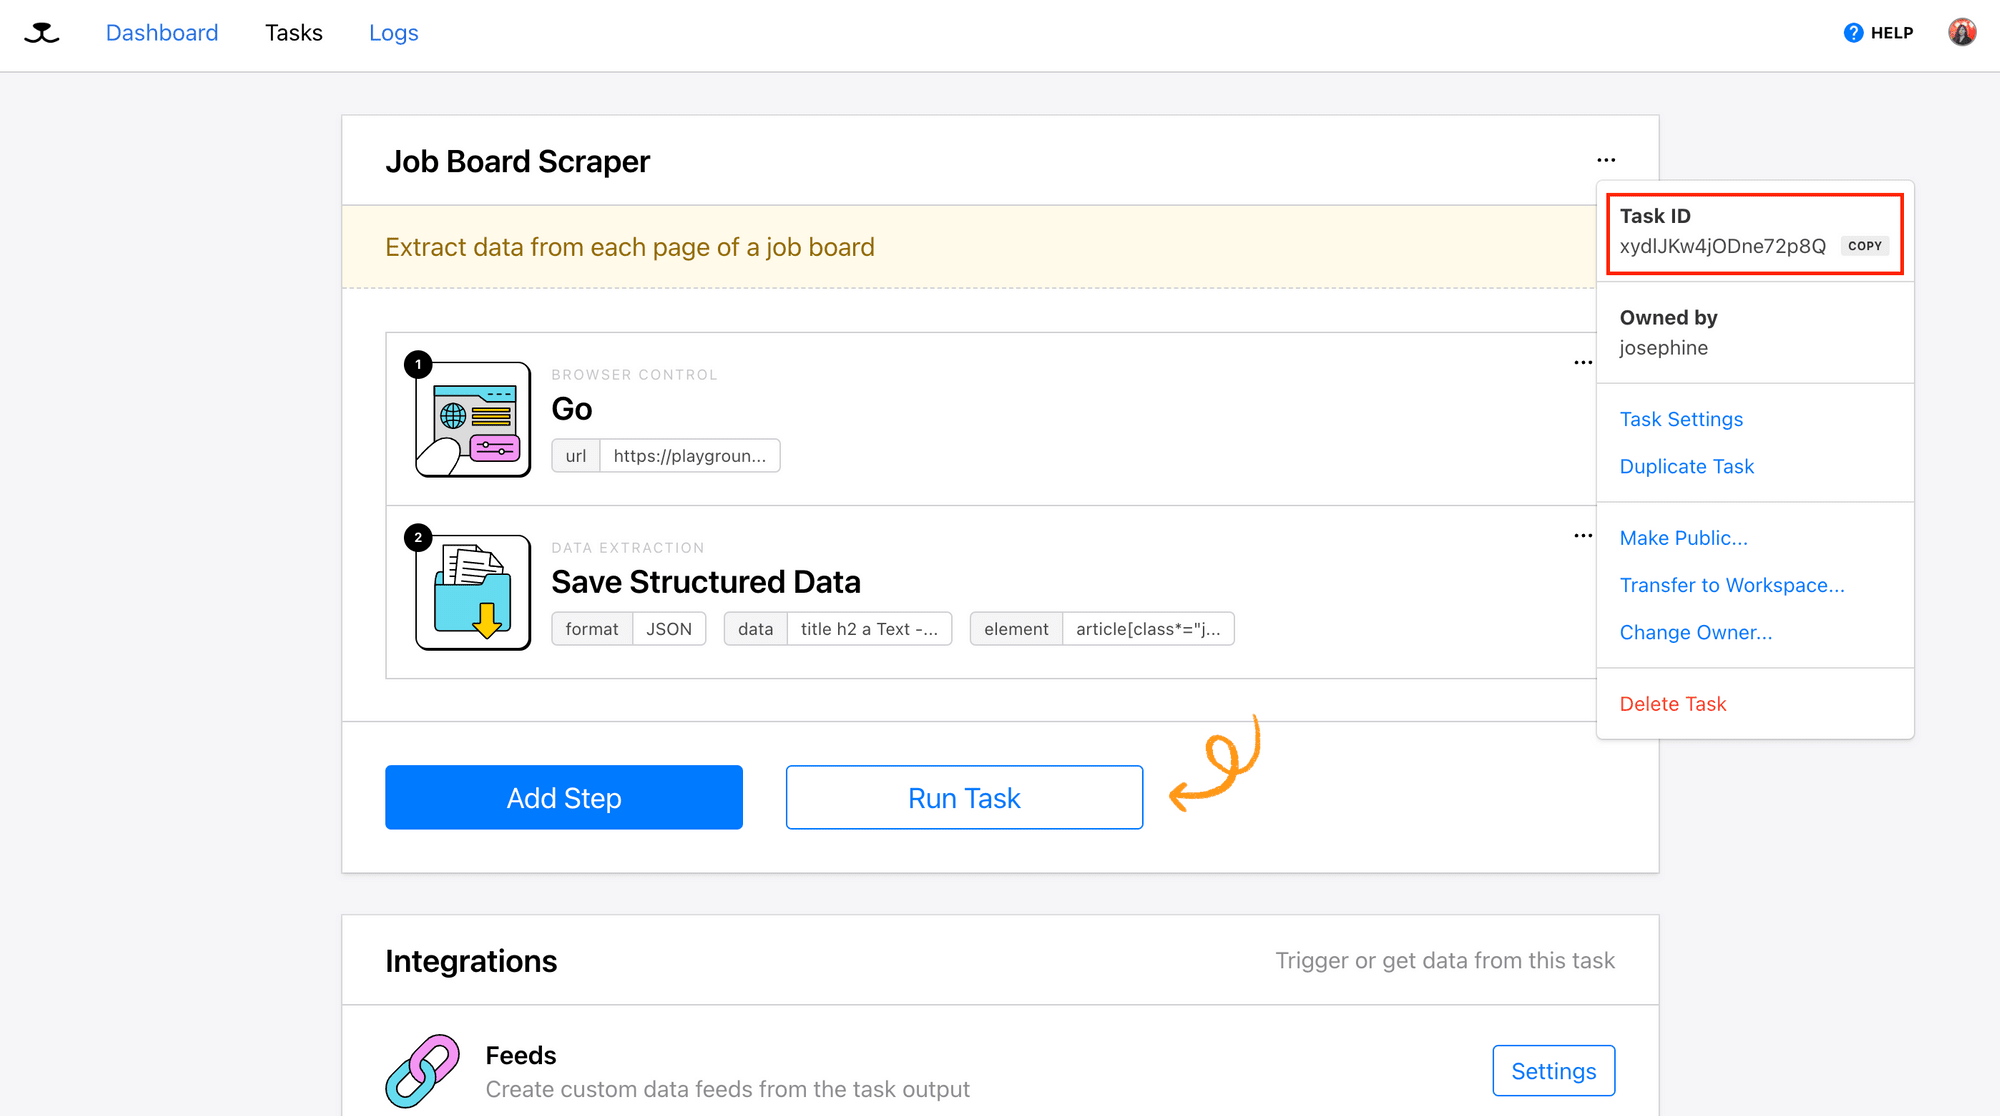
Task: Click the Go step browser icon
Action: (473, 419)
